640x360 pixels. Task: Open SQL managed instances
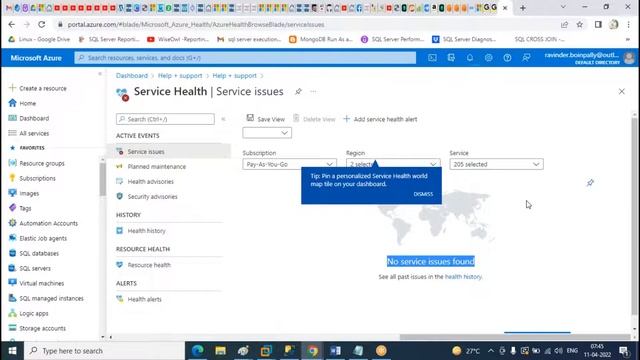46,298
